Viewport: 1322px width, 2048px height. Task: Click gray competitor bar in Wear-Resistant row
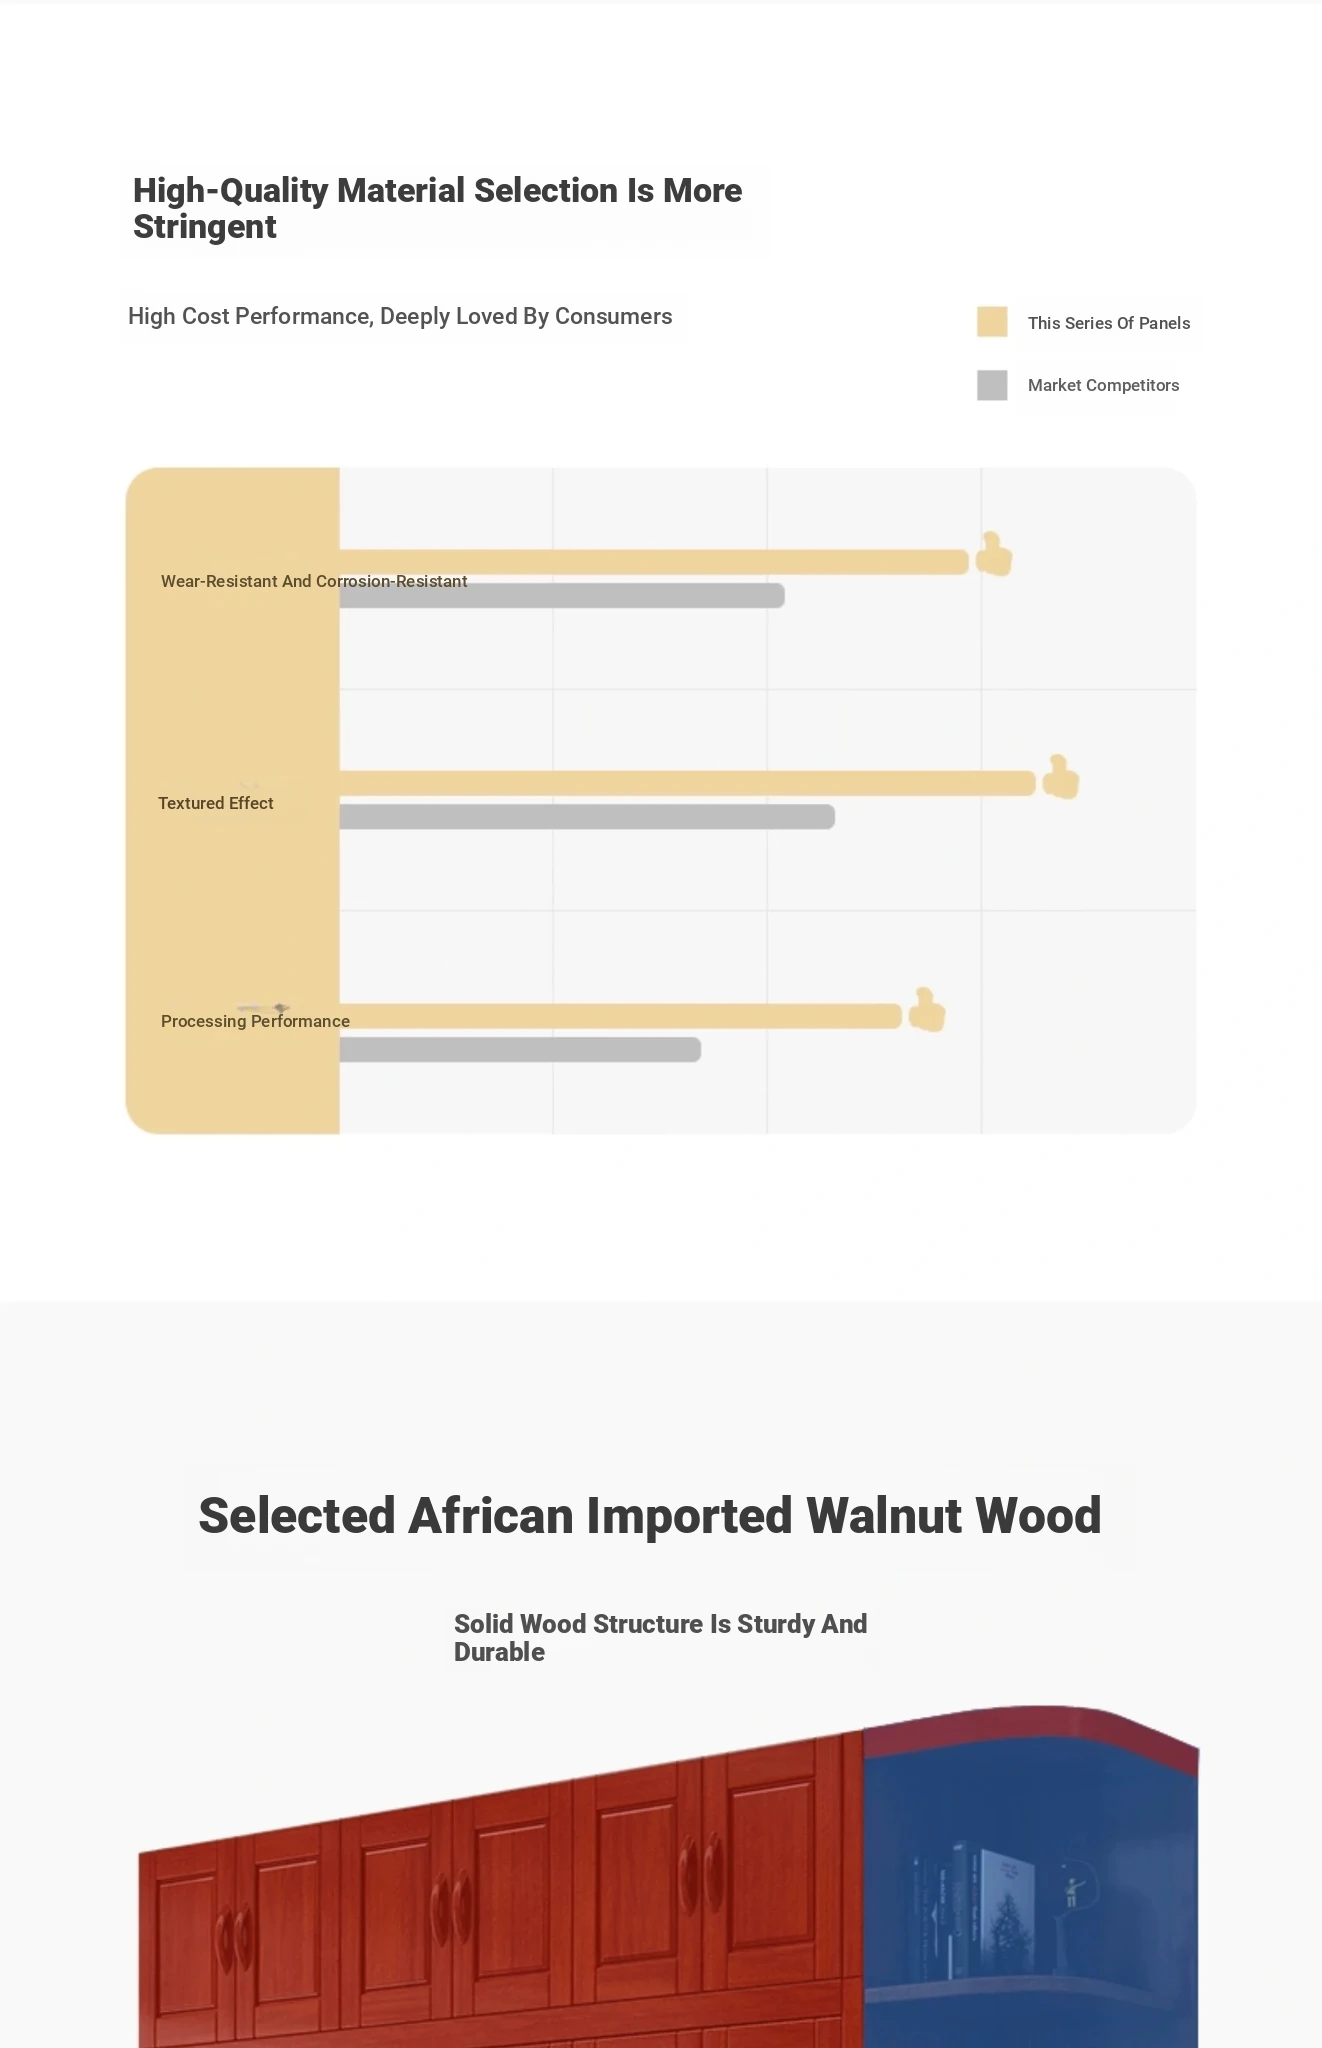(562, 596)
